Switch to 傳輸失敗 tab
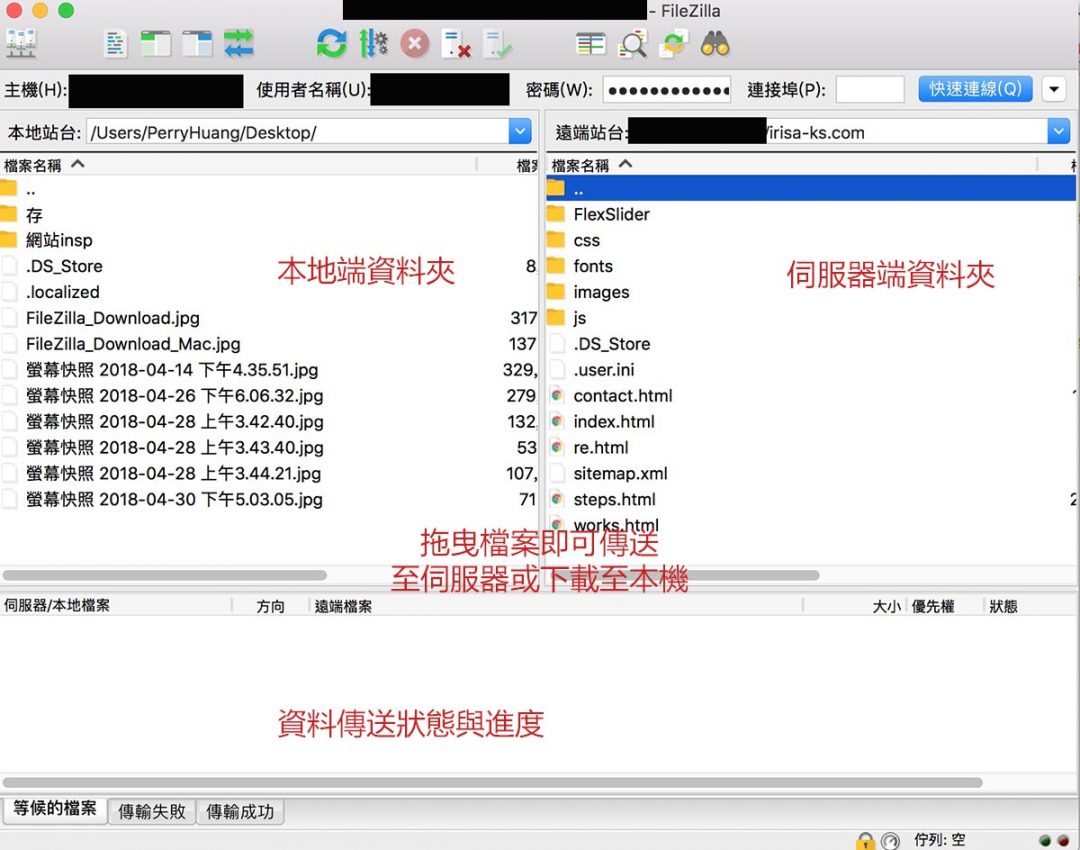 pos(152,811)
